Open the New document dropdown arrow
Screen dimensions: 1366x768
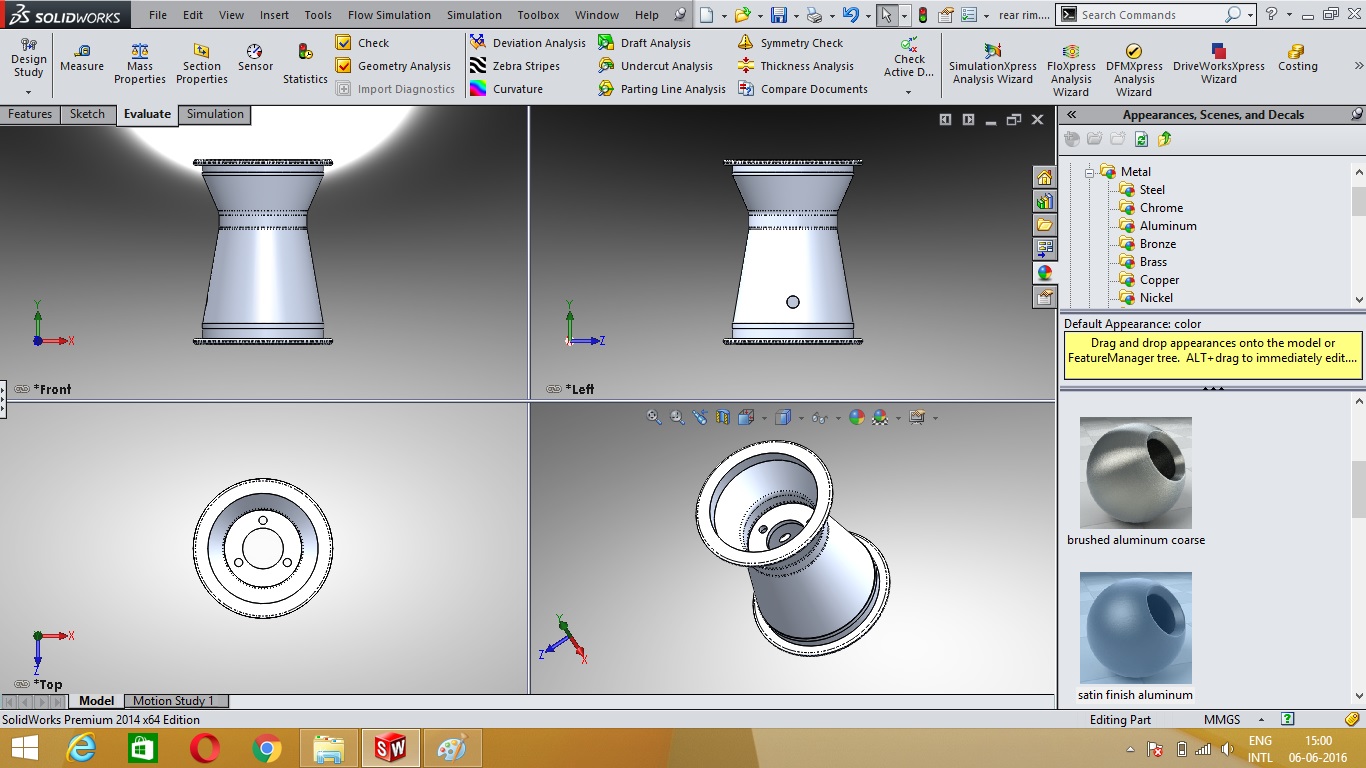[724, 15]
